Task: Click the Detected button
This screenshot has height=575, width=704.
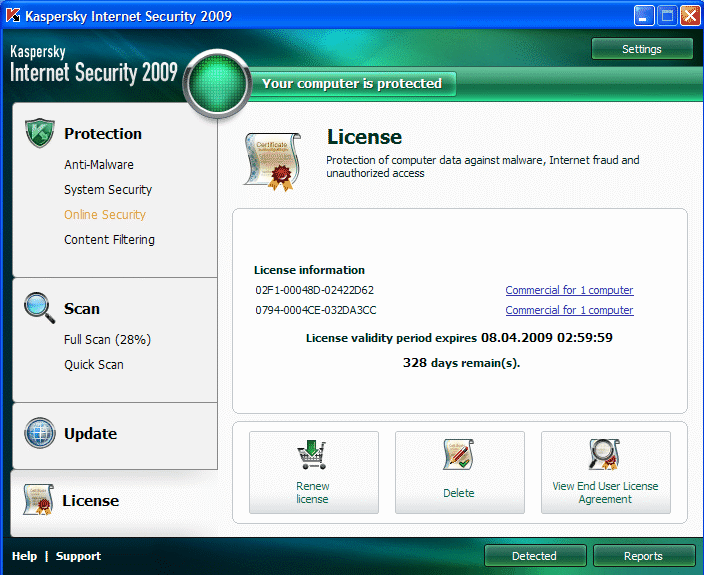Action: coord(535,556)
